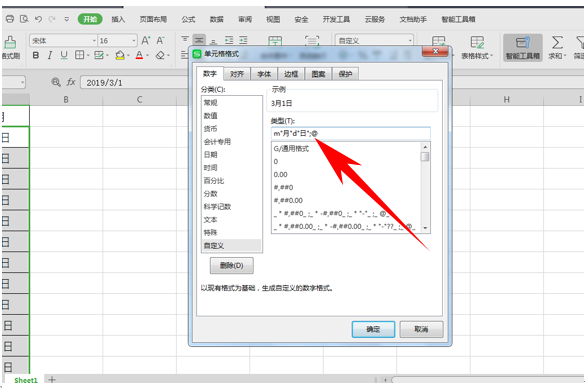Select 文本 in the category list
Screen dimensions: 585x388
[x=231, y=219]
